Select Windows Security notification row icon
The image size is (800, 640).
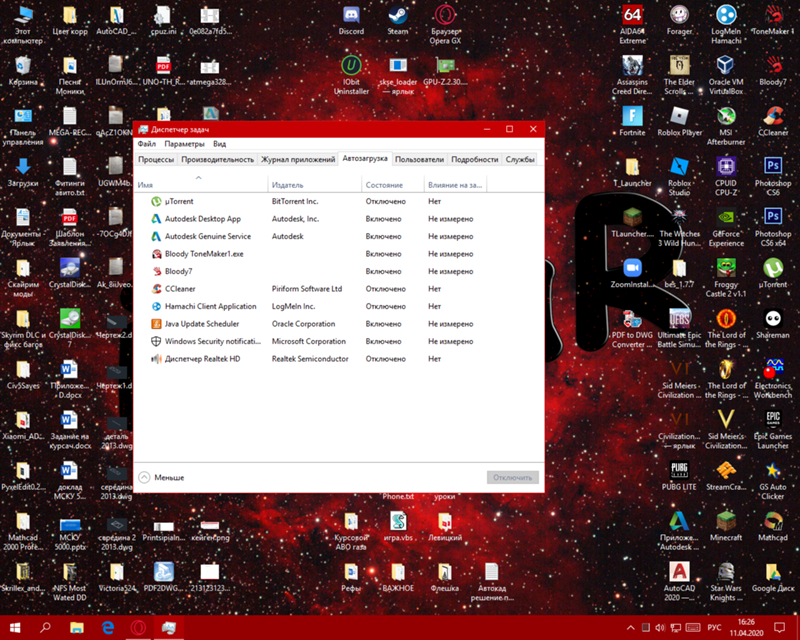coord(156,341)
